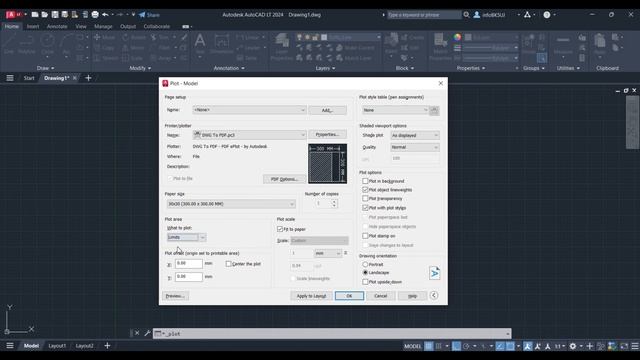The height and width of the screenshot is (360, 640).
Task: Open the Autodesk App triangle icon
Action: 527,15
